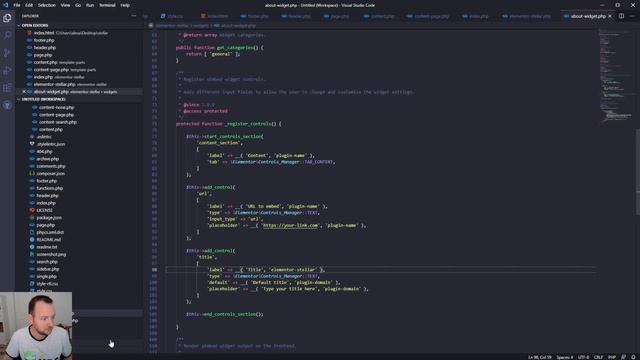Click the _register_controls function name
This screenshot has height=360, width=640.
pos(248,124)
